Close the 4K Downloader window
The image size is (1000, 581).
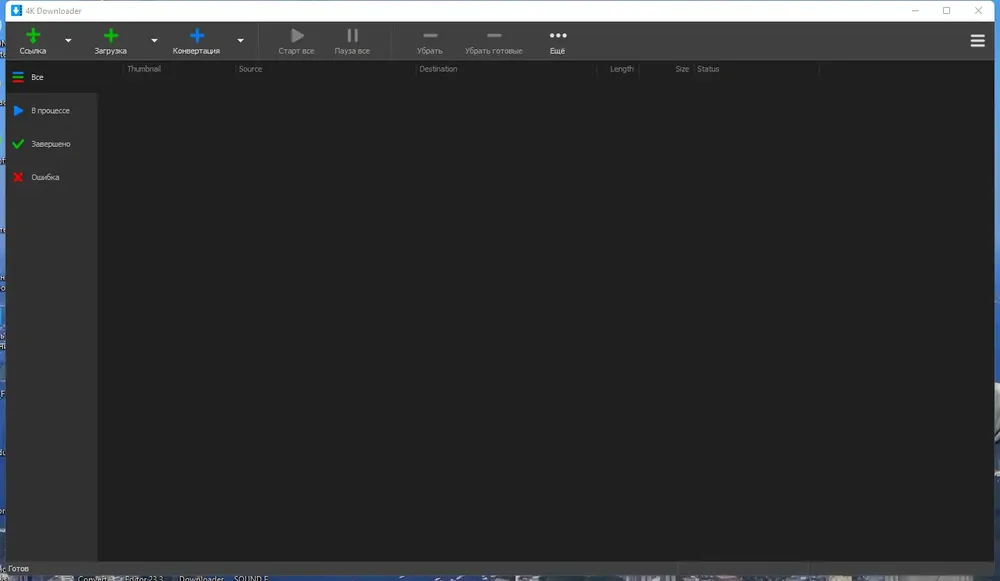pyautogui.click(x=978, y=11)
